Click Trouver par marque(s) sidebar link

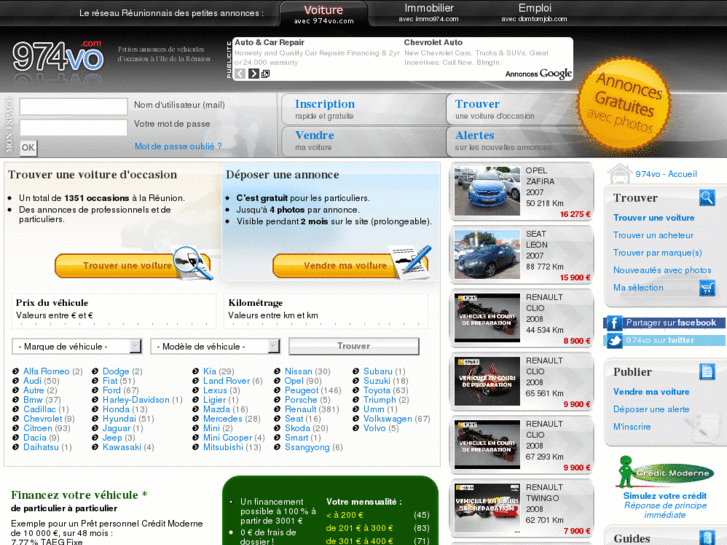point(657,253)
